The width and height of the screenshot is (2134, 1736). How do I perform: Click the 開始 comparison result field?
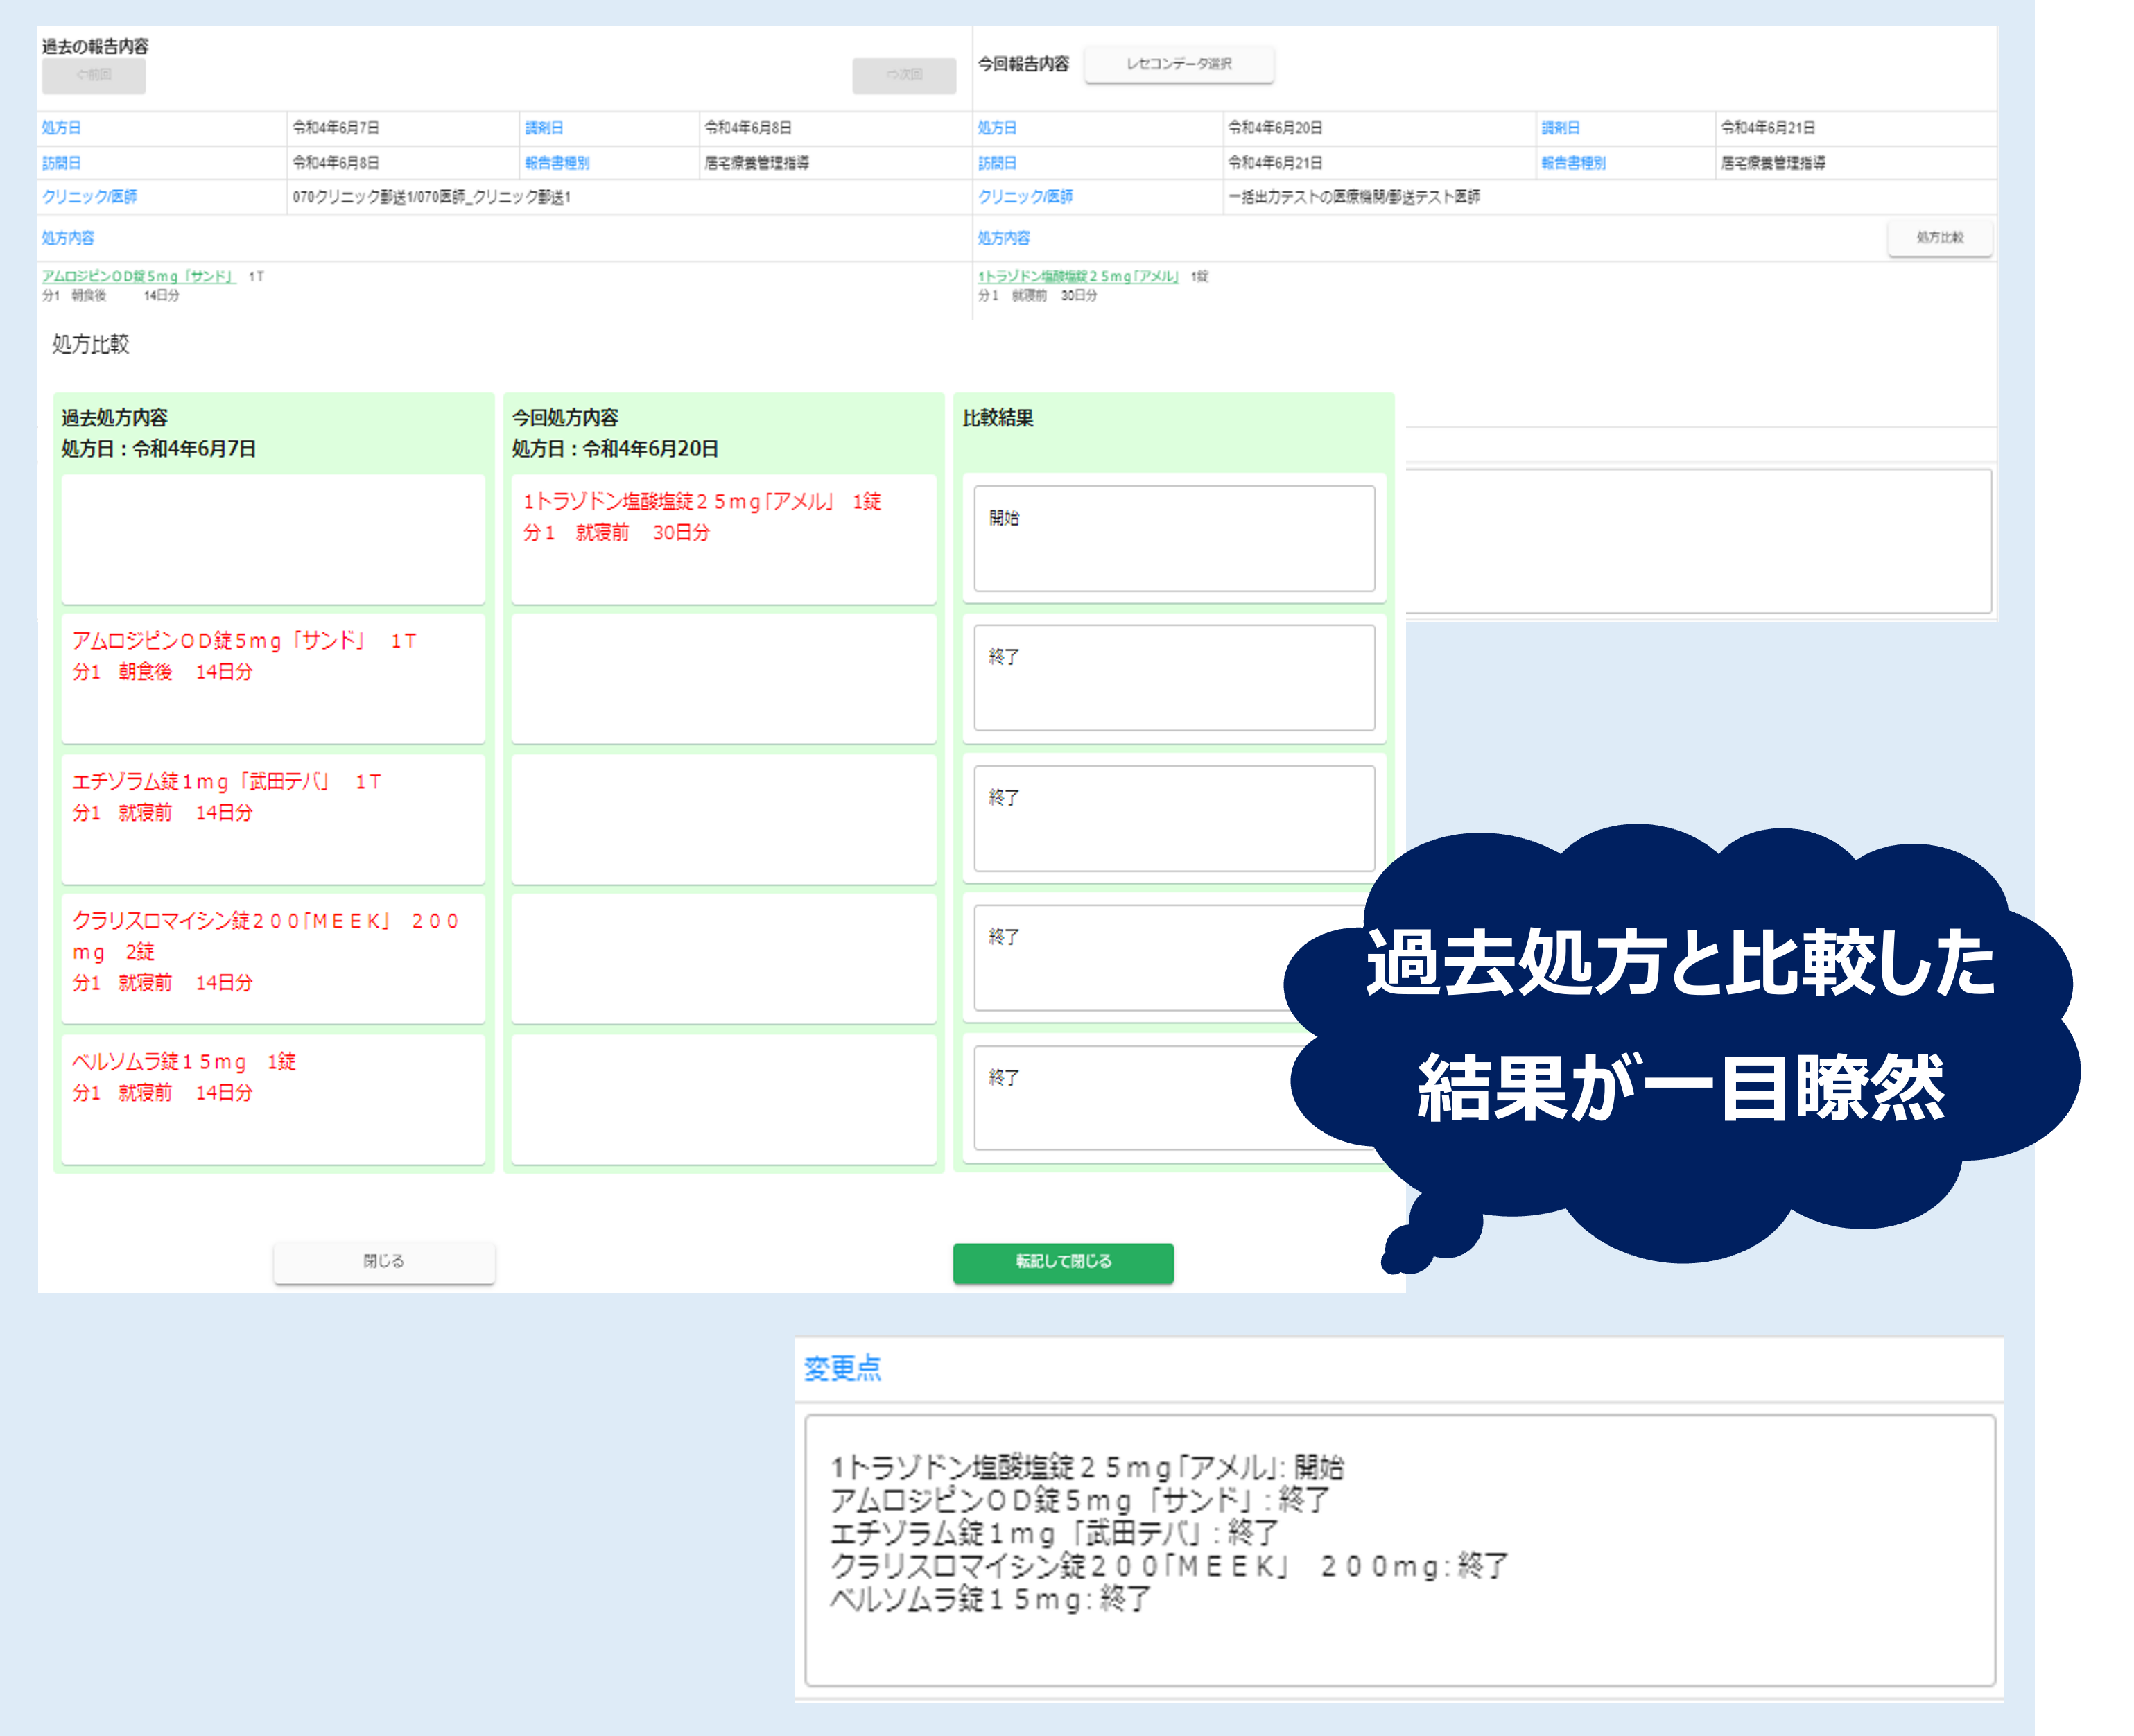pos(1174,539)
